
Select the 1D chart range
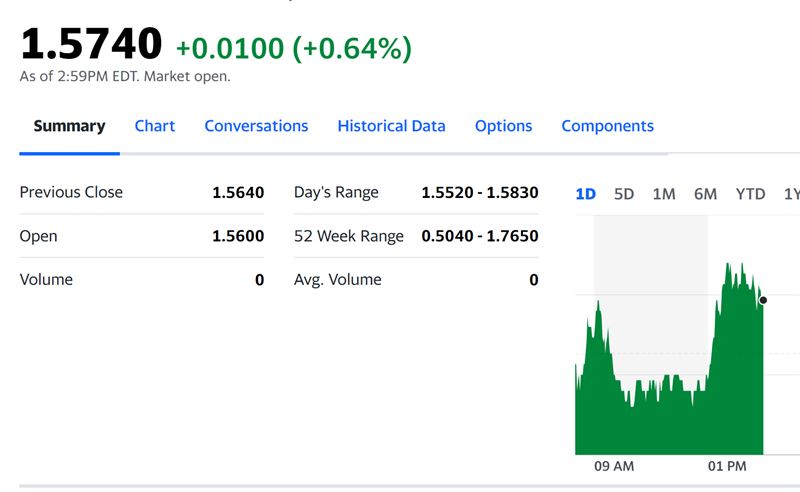pyautogui.click(x=585, y=194)
